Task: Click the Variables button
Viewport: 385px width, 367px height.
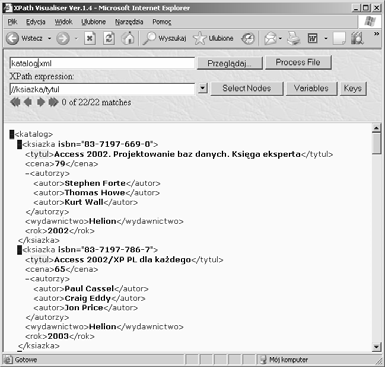Action: click(x=311, y=88)
